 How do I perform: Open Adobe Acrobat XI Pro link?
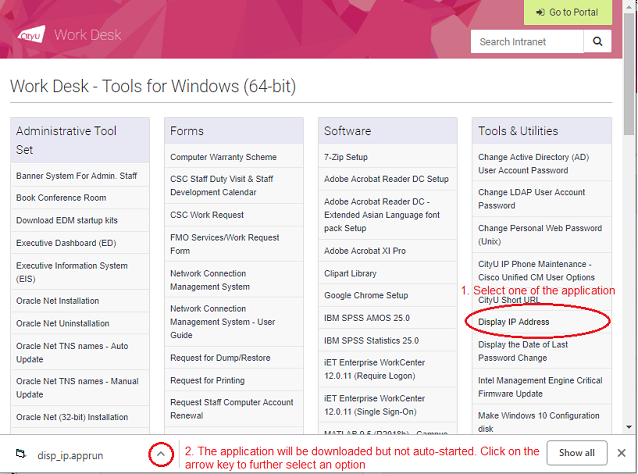click(x=365, y=250)
